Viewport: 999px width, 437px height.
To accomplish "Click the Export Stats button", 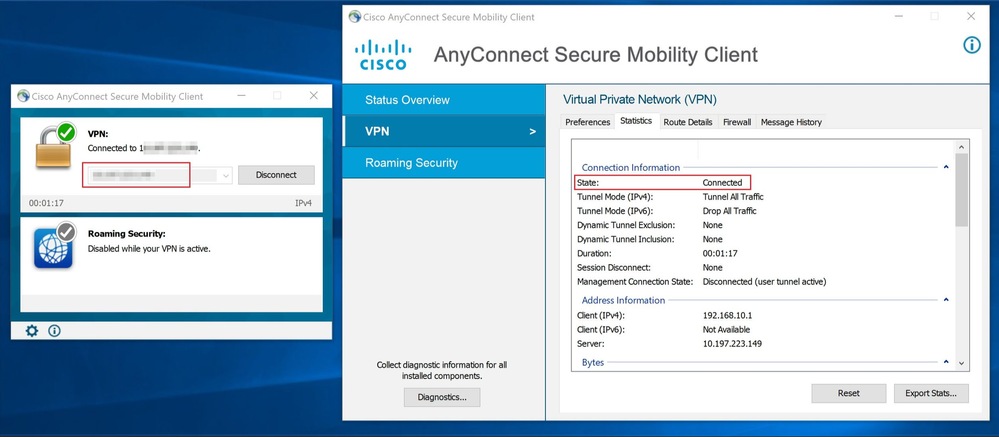I will point(930,393).
